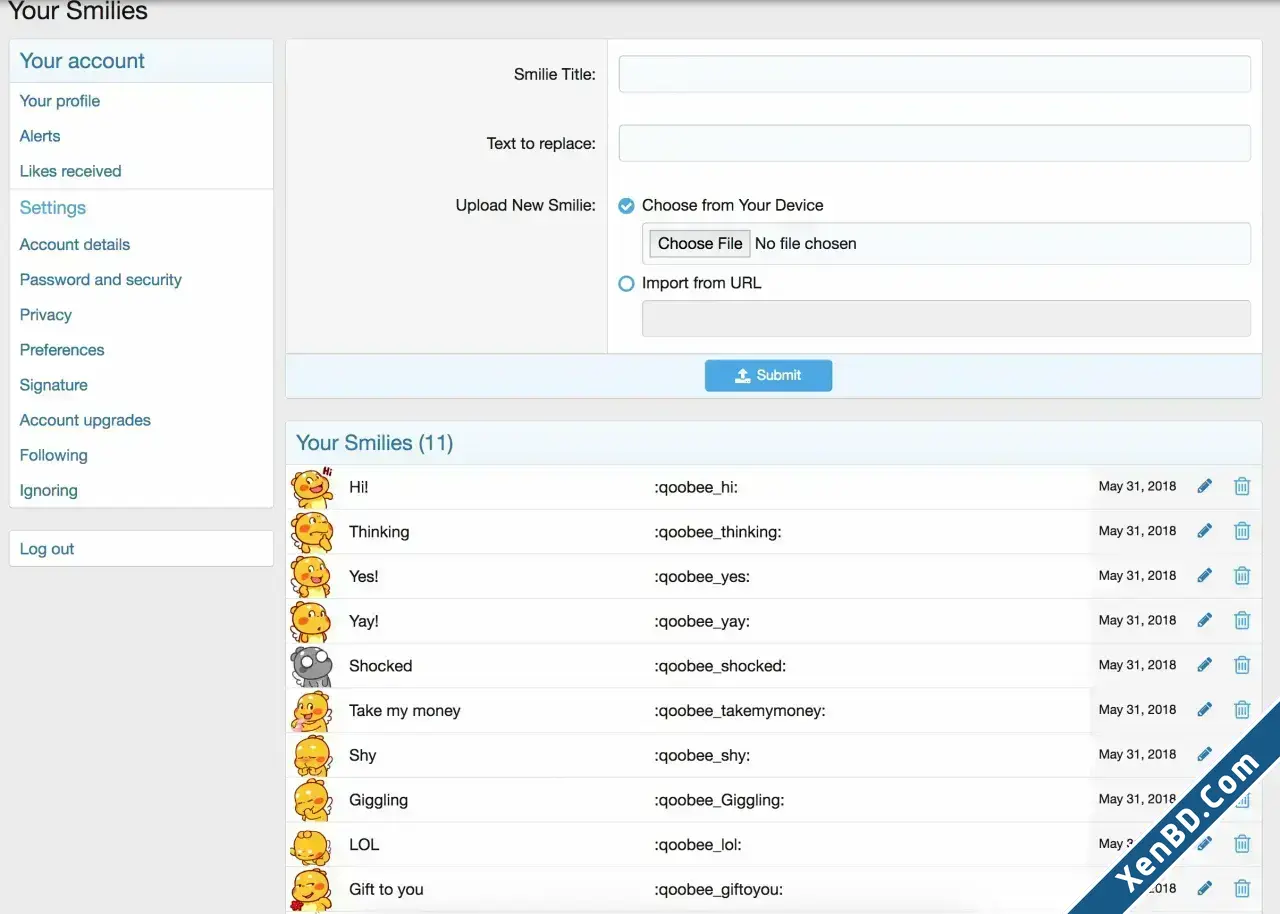Viewport: 1280px width, 914px height.
Task: Edit the Shy smilie
Action: tap(1204, 754)
